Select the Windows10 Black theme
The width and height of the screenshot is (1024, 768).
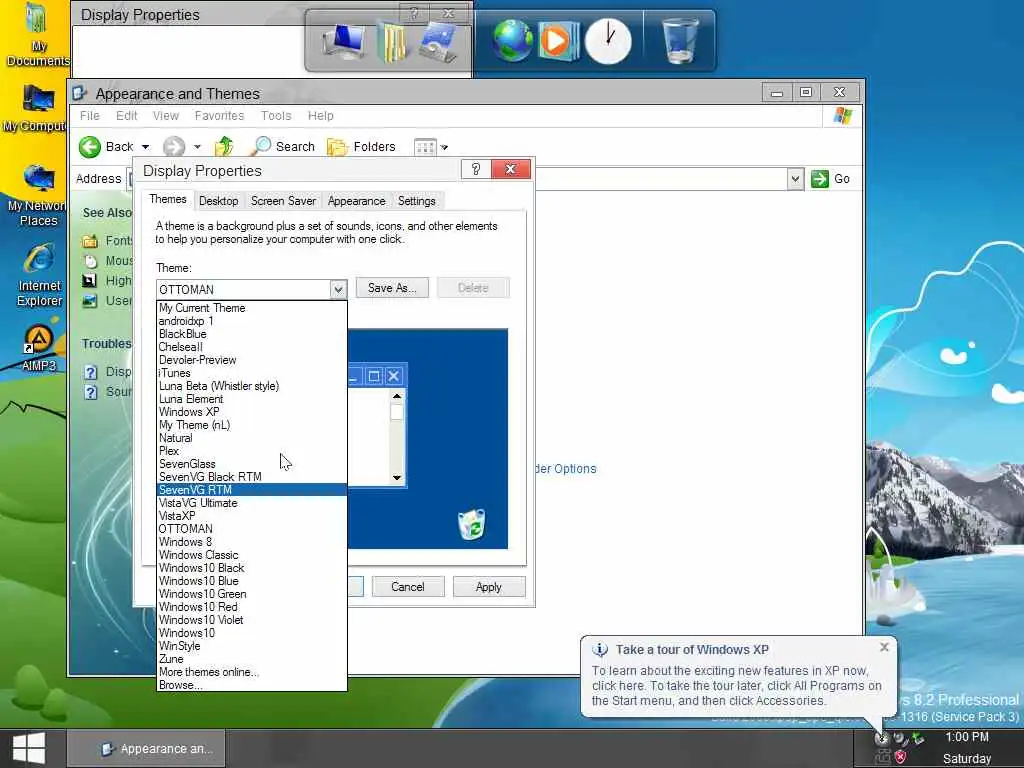(252, 568)
